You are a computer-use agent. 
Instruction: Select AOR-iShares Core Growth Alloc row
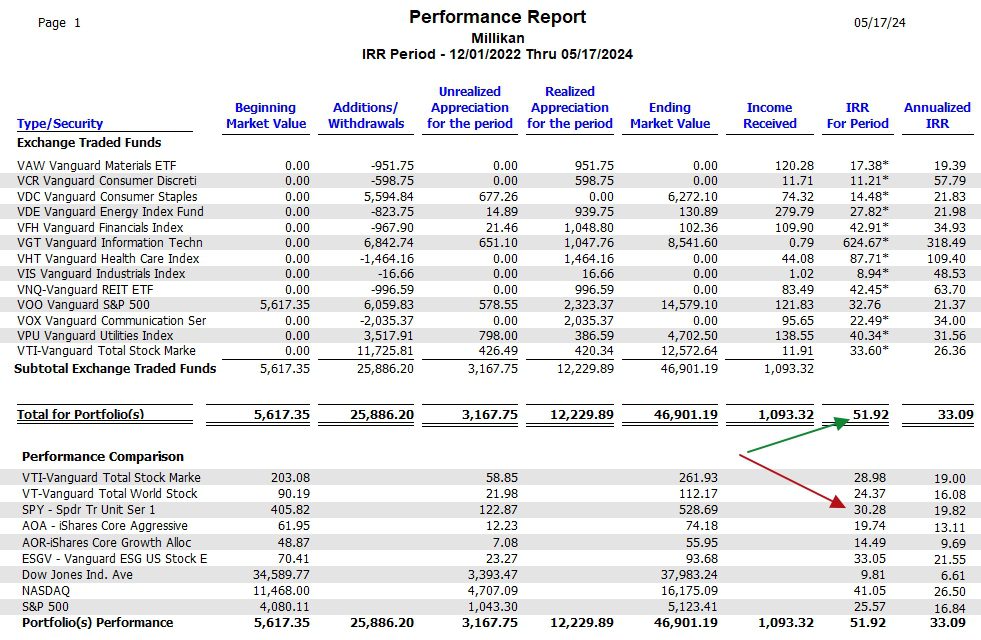pyautogui.click(x=490, y=542)
